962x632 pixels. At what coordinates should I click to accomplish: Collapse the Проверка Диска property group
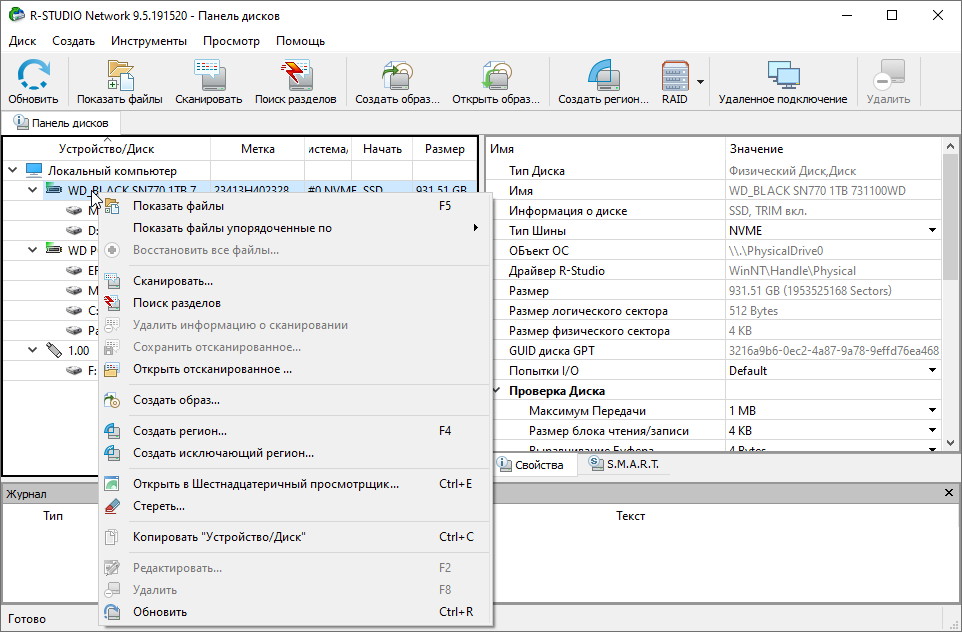(496, 390)
